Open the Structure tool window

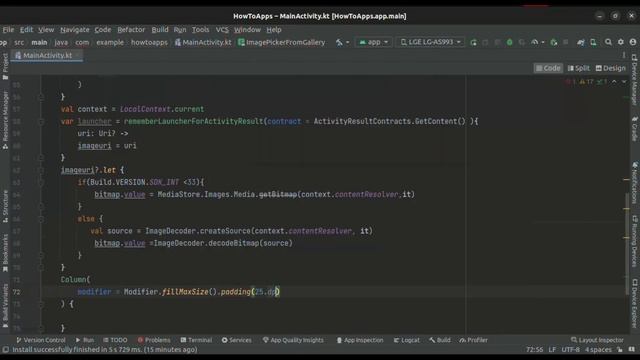pos(5,206)
